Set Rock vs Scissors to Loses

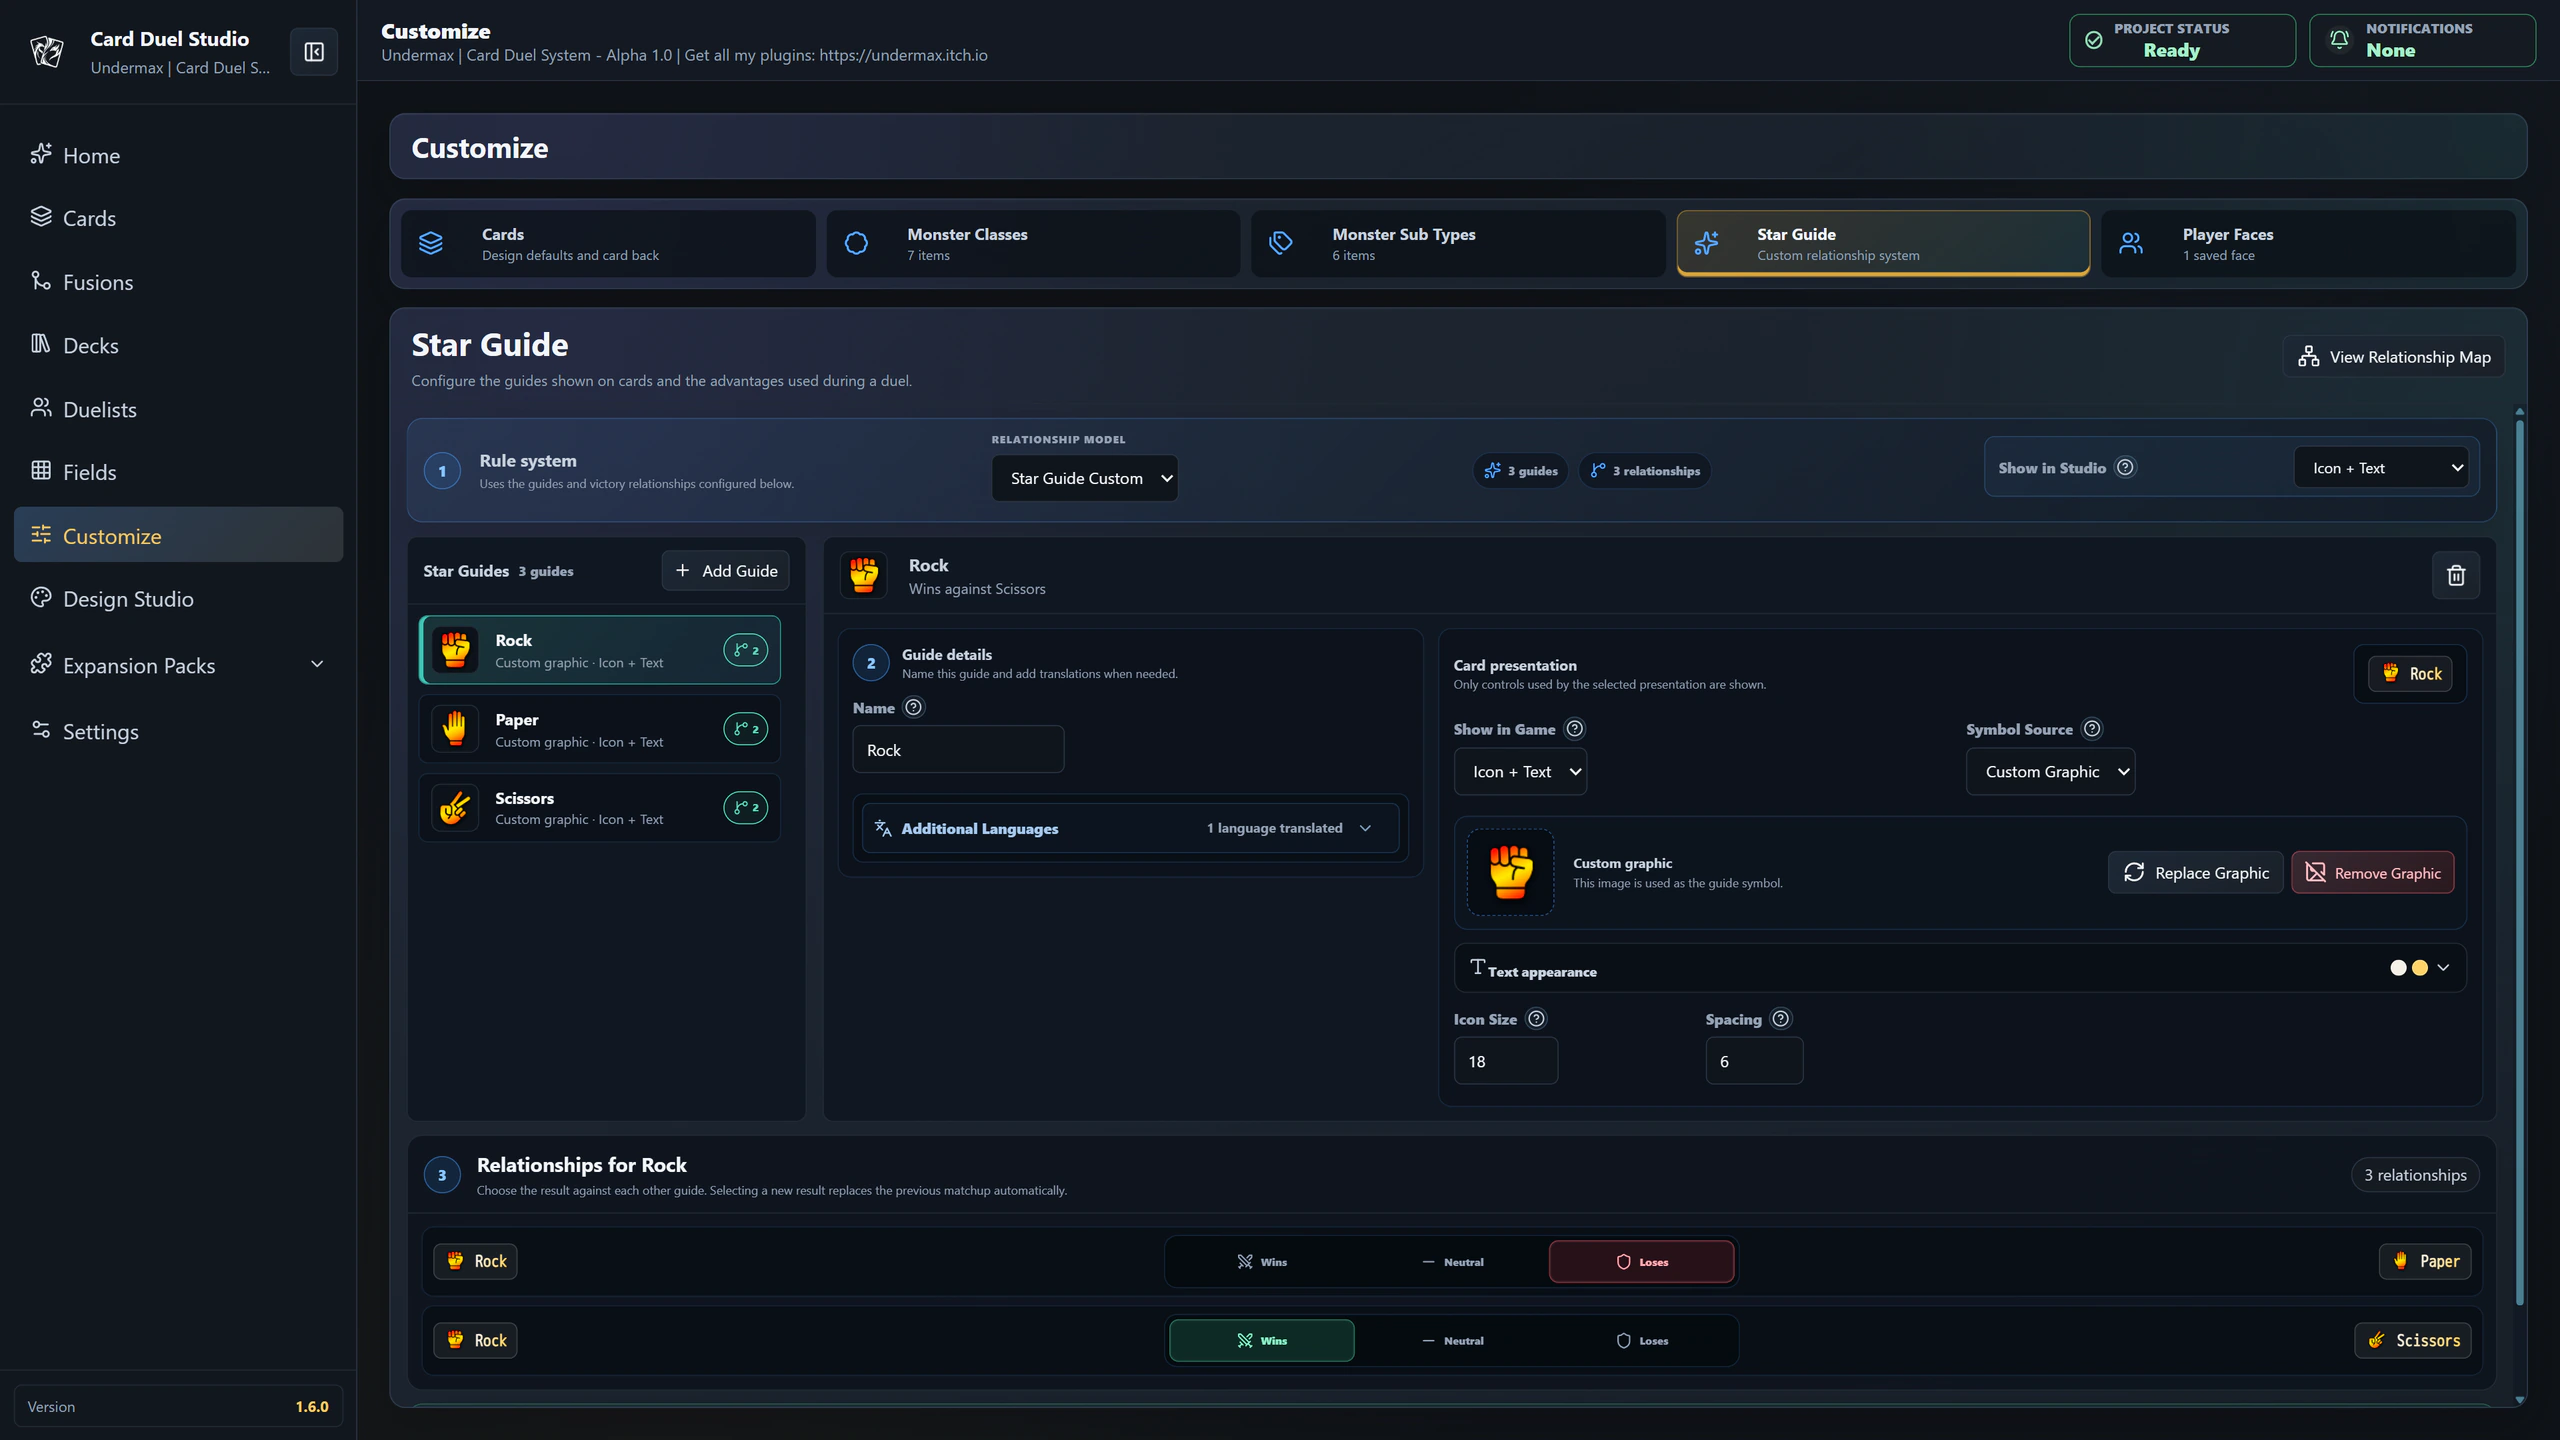coord(1642,1341)
